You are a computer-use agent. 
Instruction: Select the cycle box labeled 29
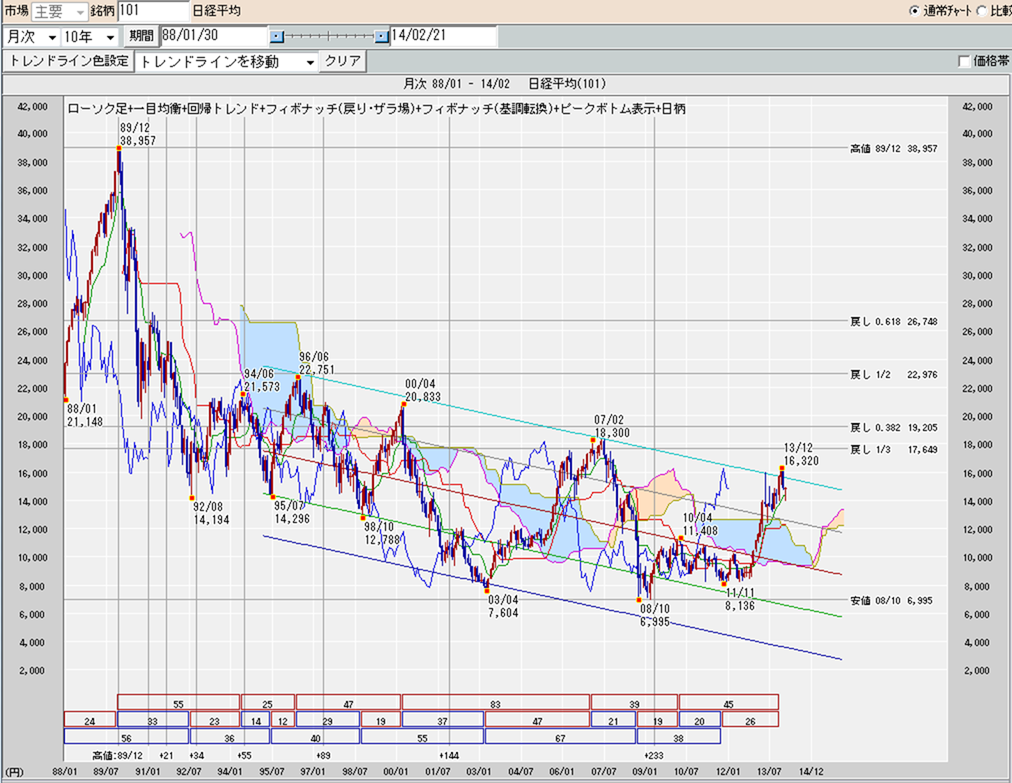tap(328, 719)
